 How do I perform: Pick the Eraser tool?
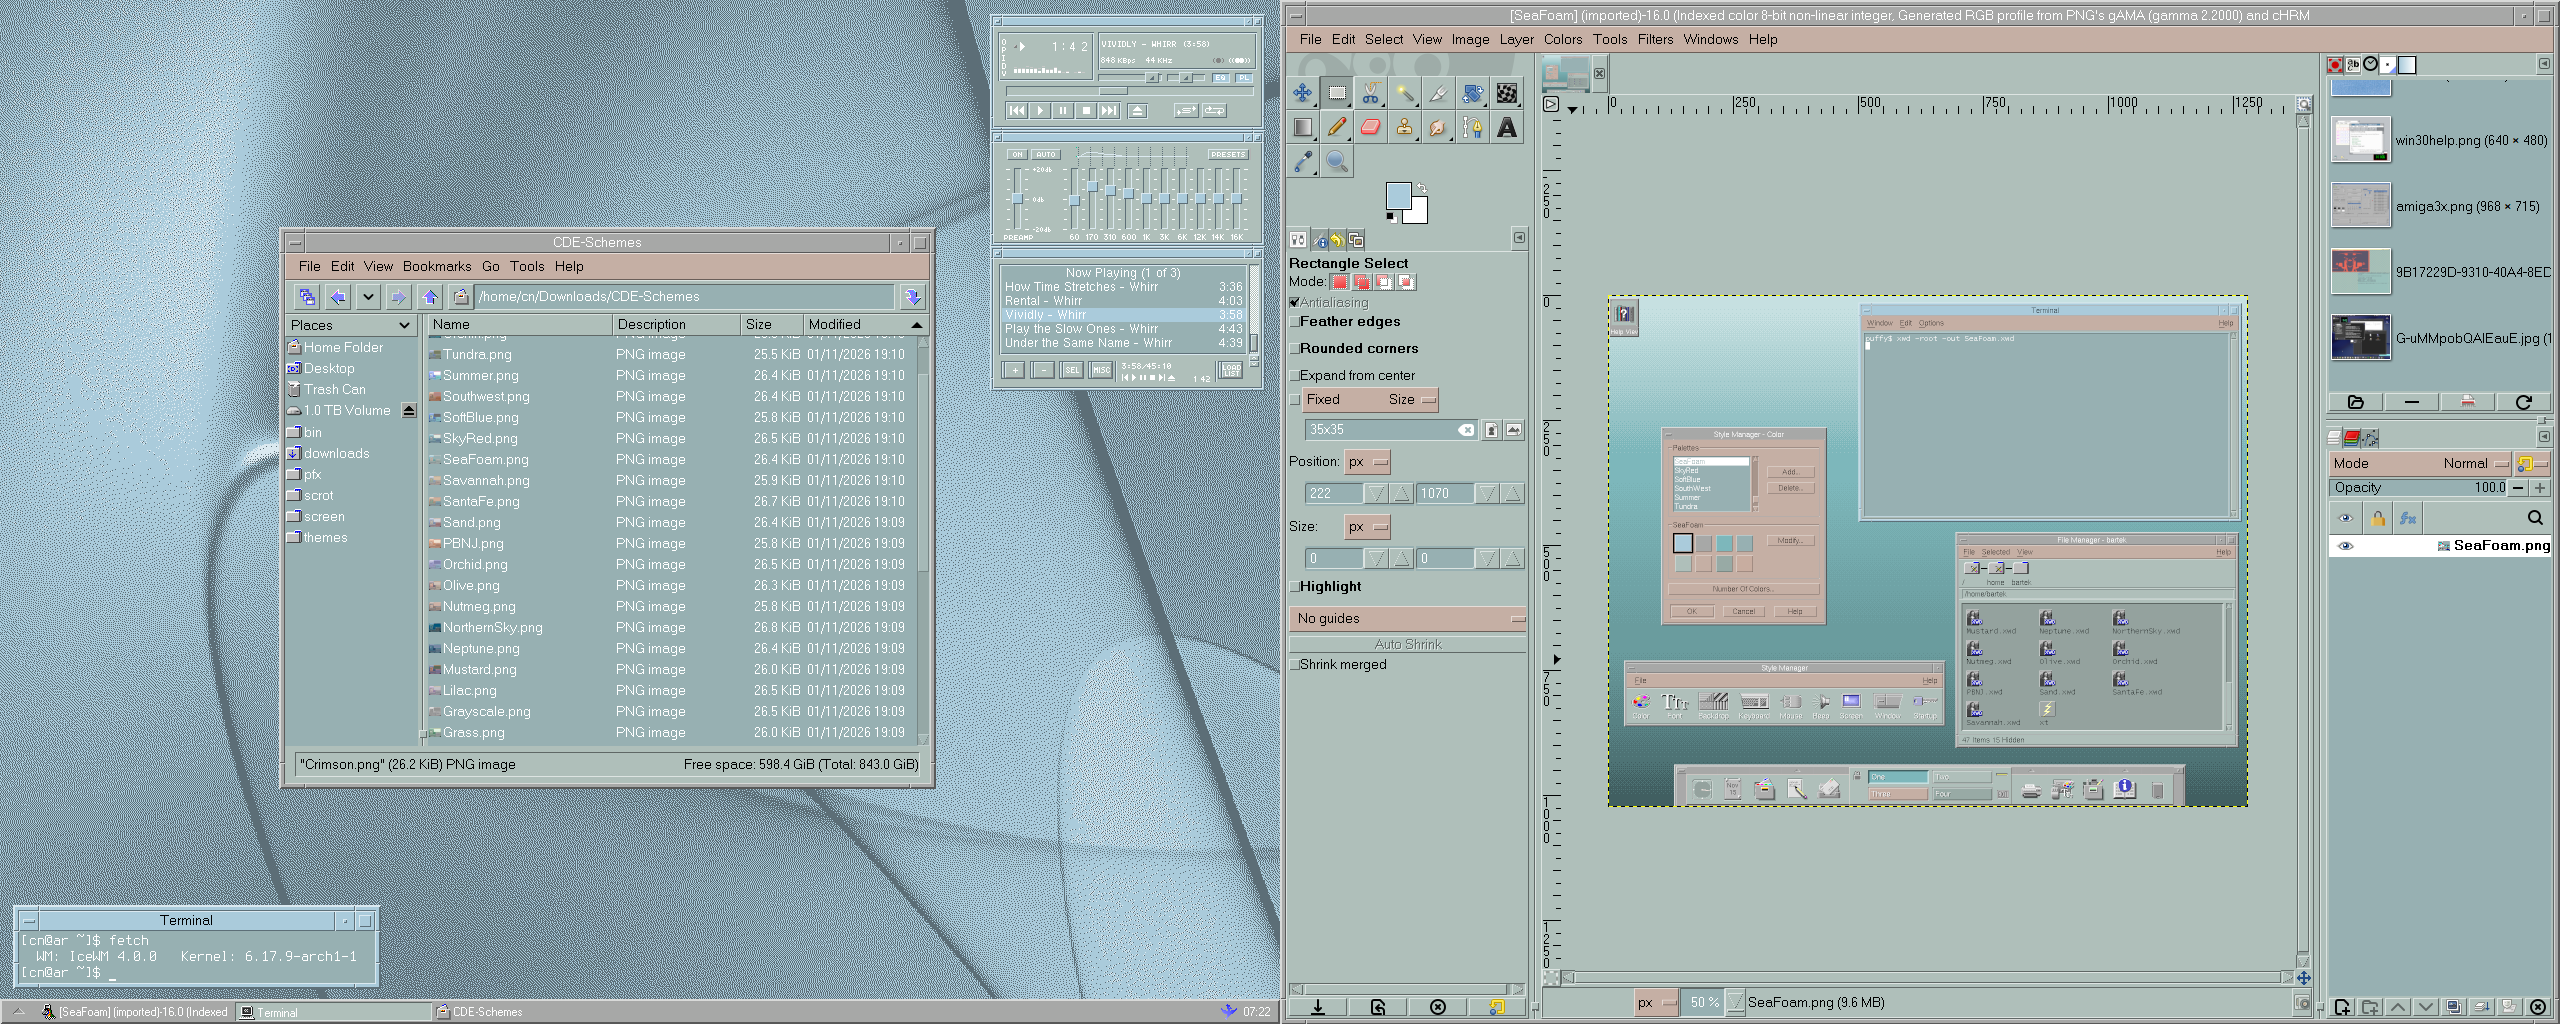[x=1370, y=127]
